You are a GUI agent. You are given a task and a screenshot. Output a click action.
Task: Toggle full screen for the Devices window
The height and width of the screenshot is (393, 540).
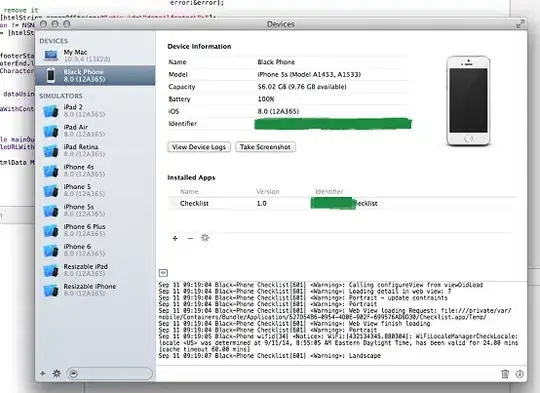coord(520,24)
